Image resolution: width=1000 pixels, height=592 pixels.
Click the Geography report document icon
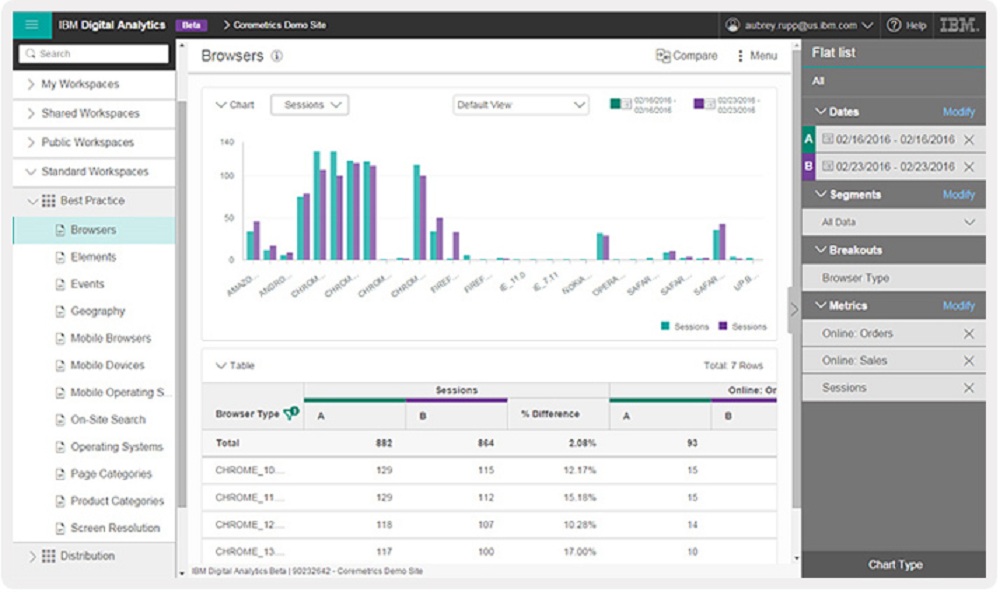pos(60,311)
